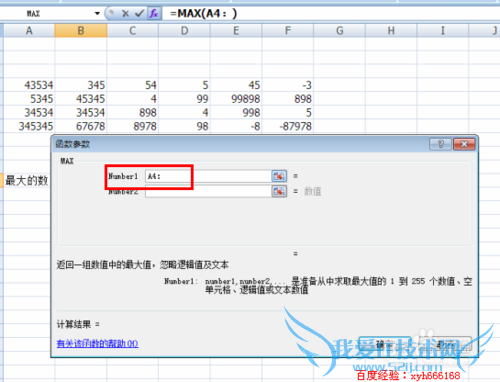
Task: Click the formula bar text =MAX(A4: )
Action: coord(203,14)
